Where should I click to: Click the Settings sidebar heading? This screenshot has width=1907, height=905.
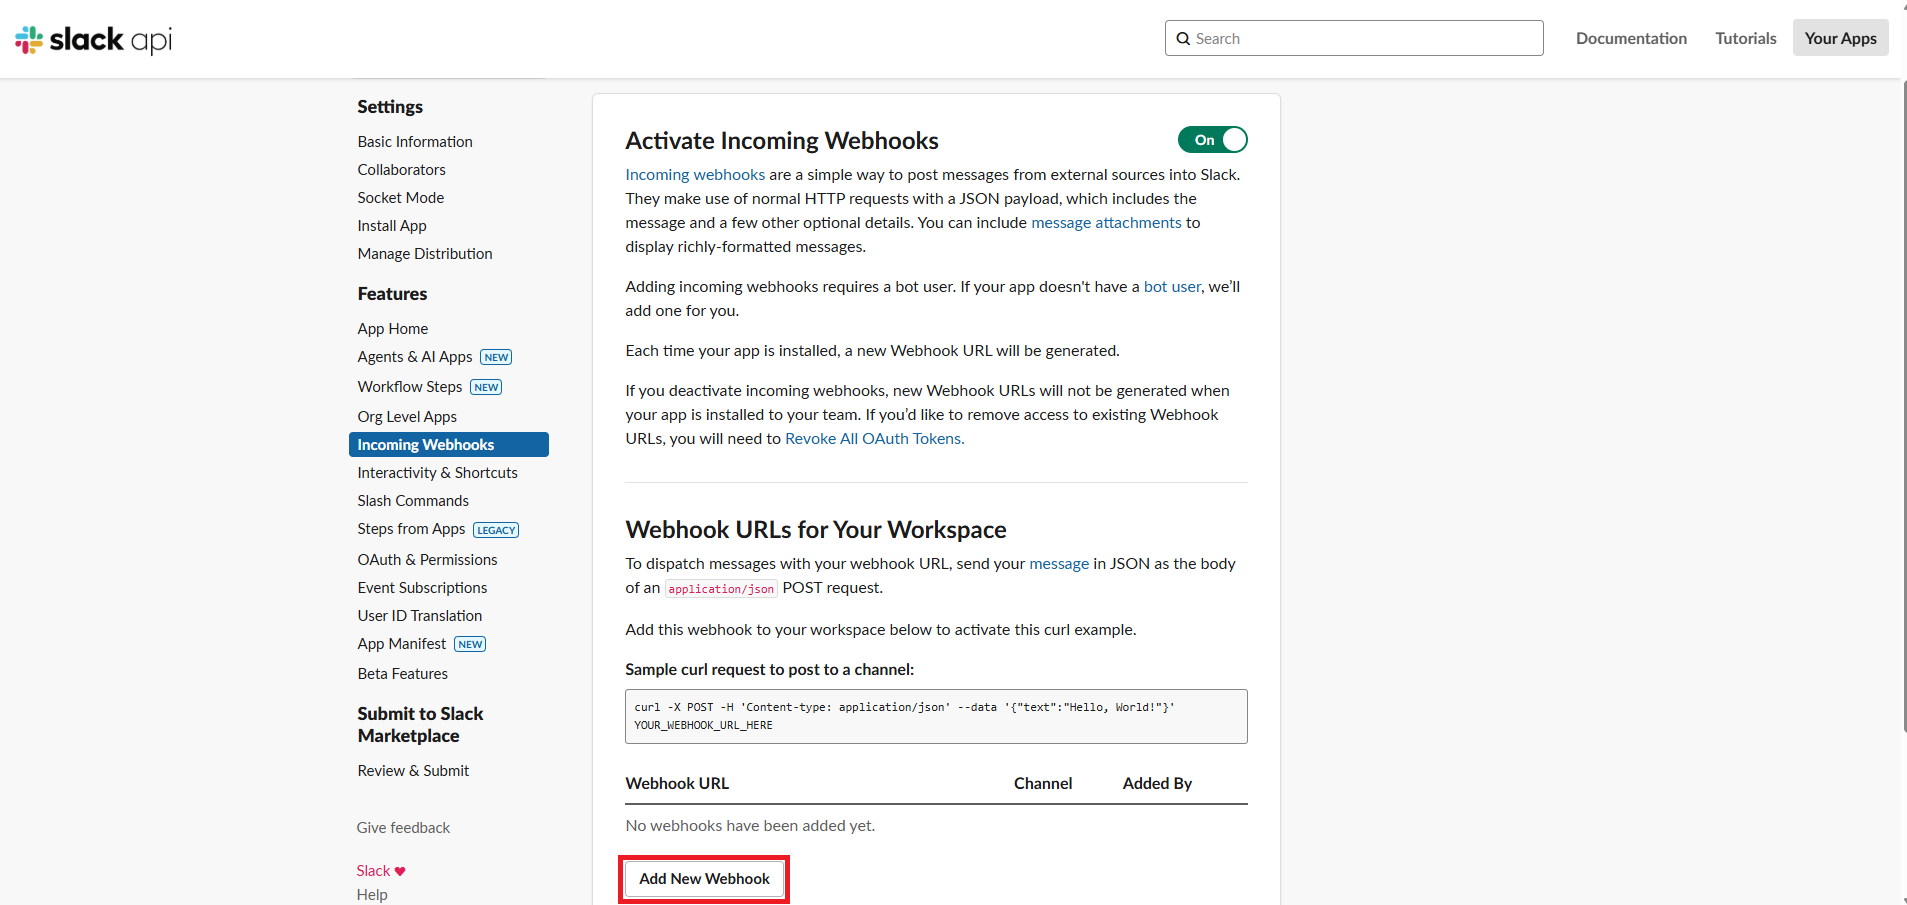point(390,107)
